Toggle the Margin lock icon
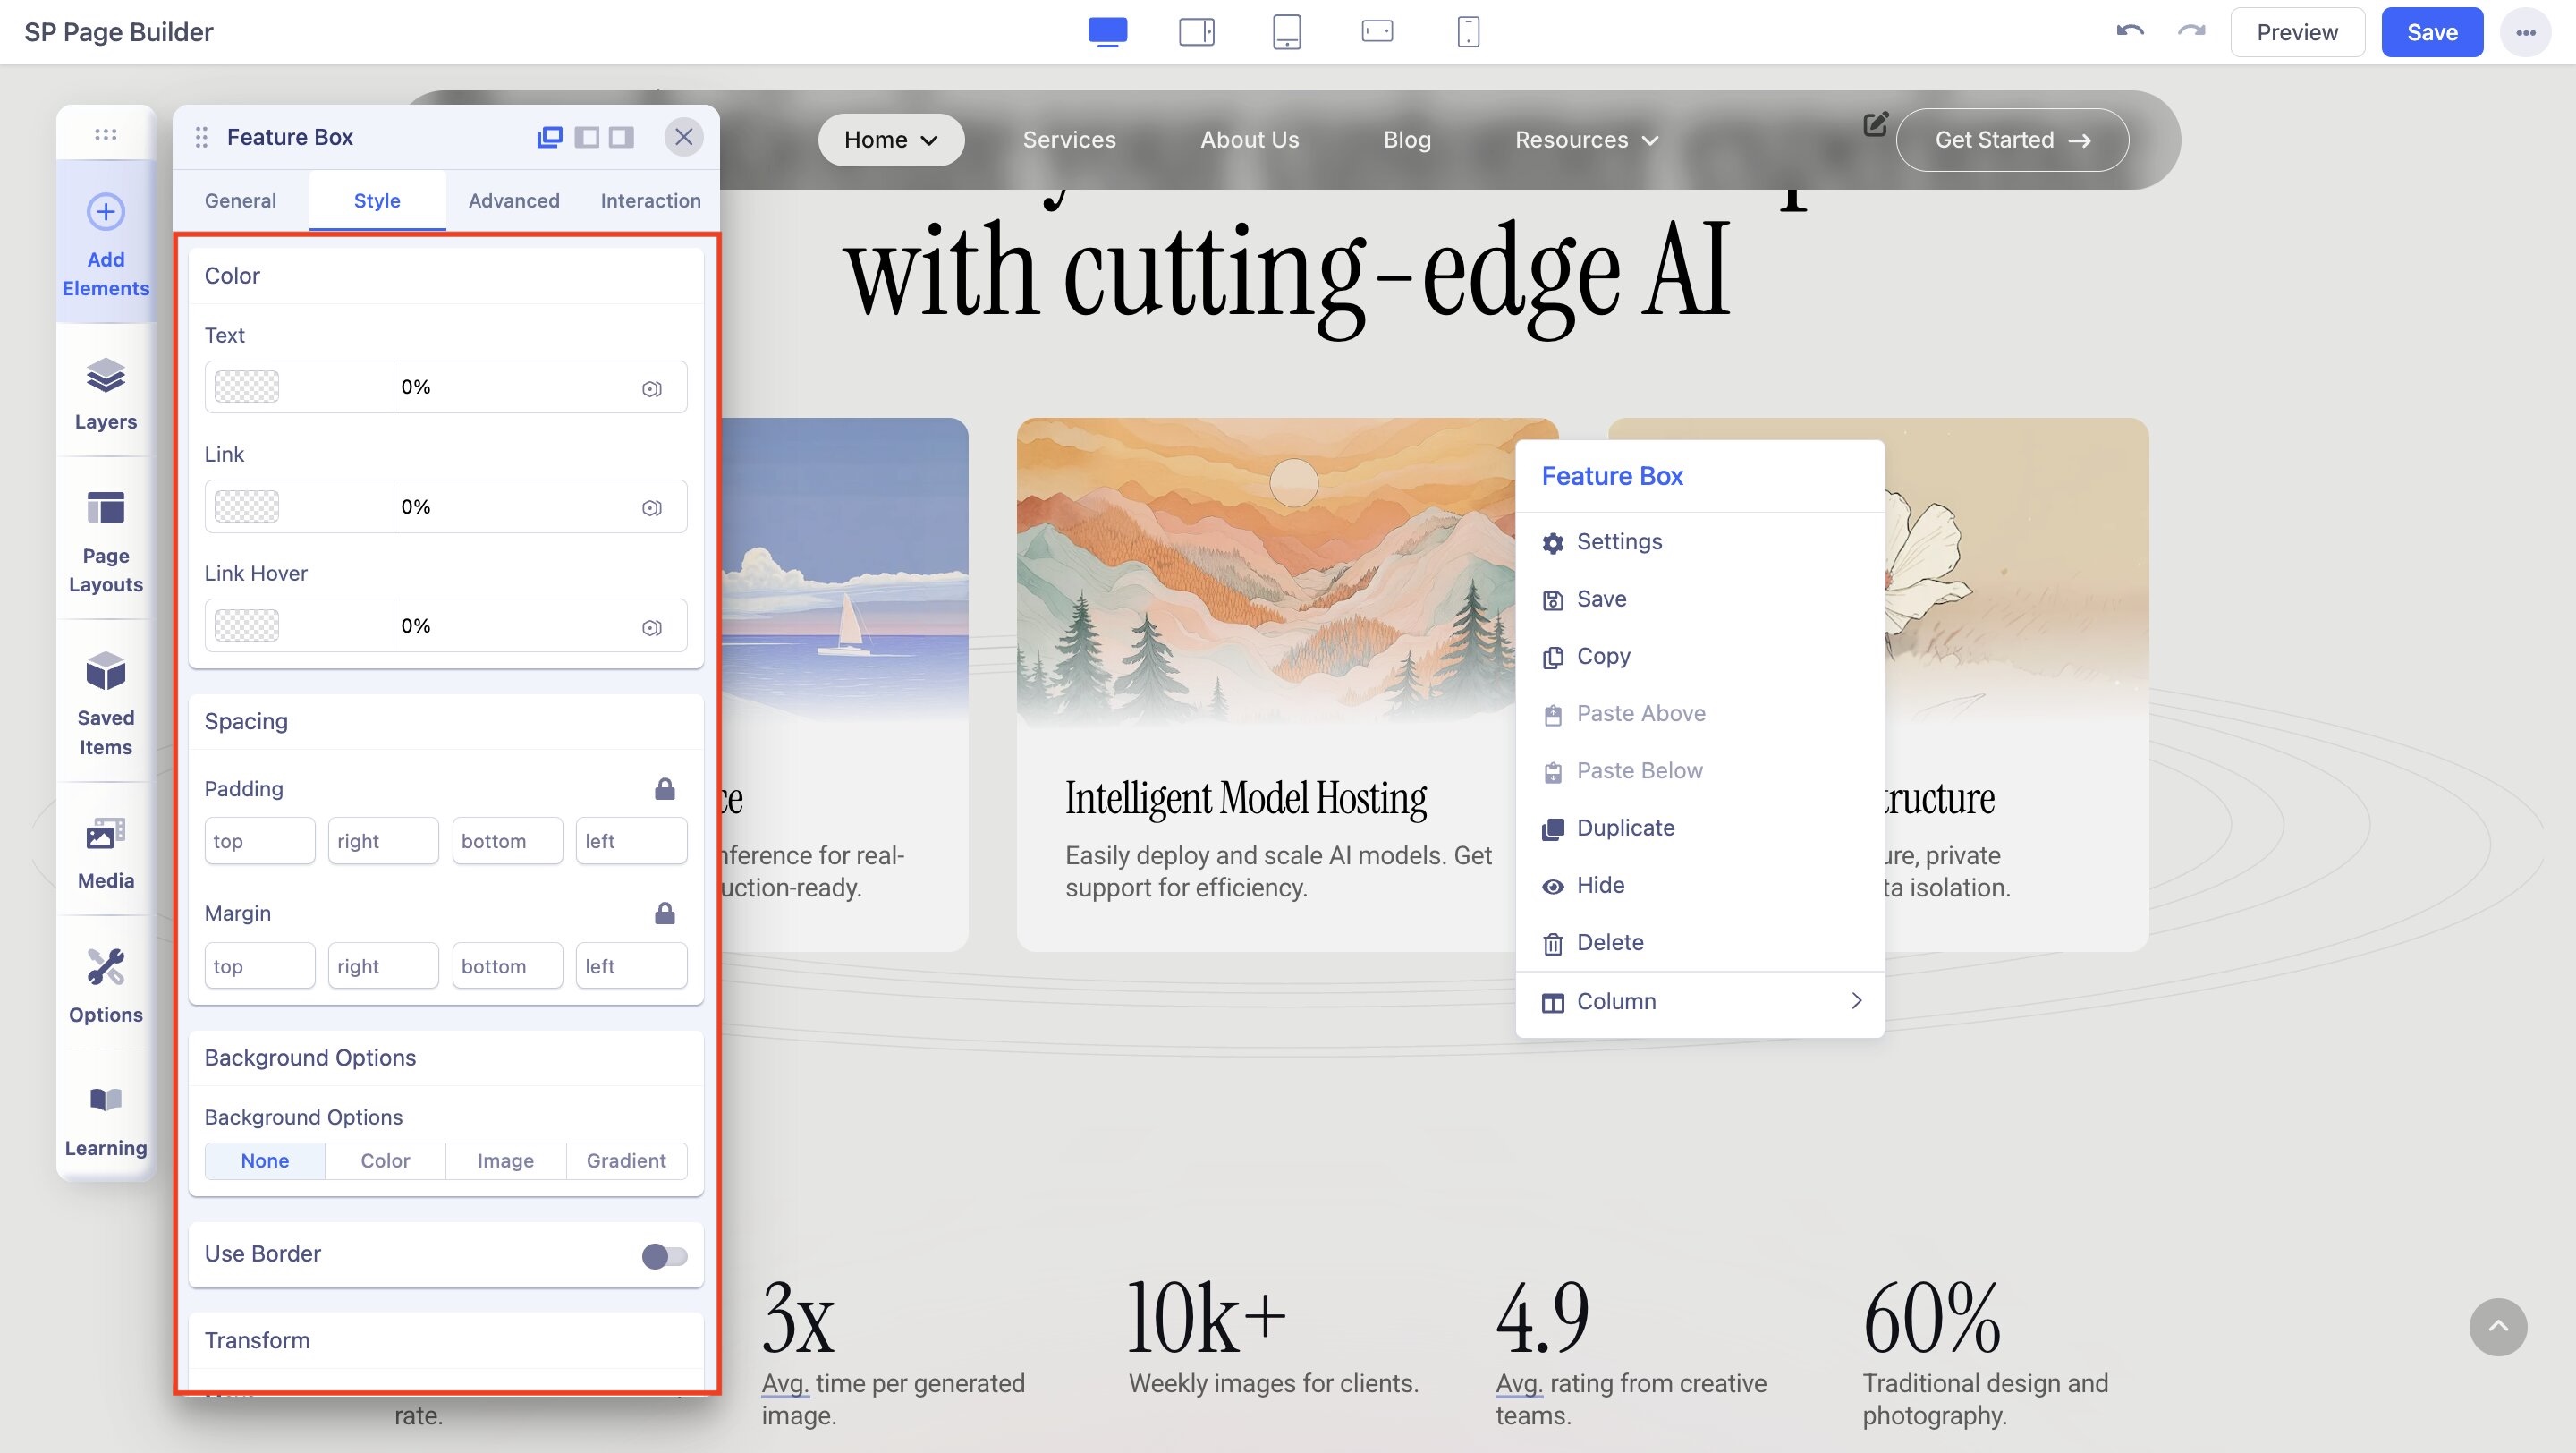Image resolution: width=2576 pixels, height=1453 pixels. pos(664,913)
